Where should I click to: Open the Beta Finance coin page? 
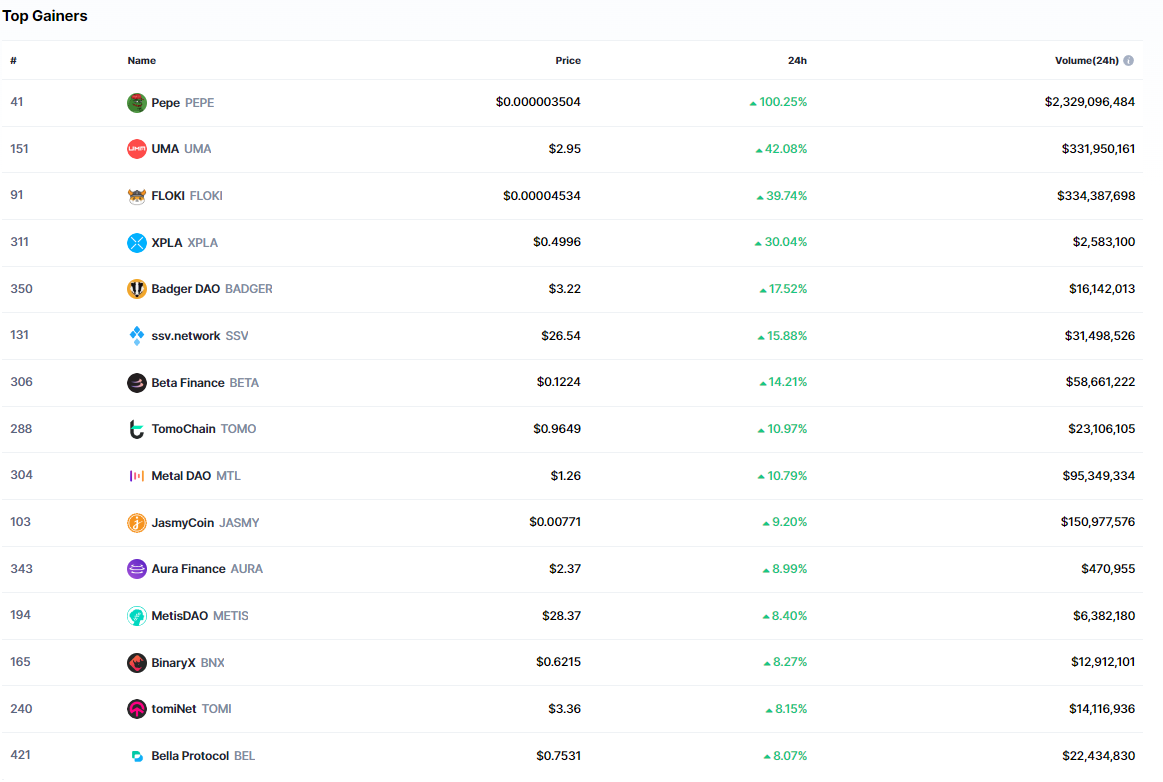pos(188,383)
